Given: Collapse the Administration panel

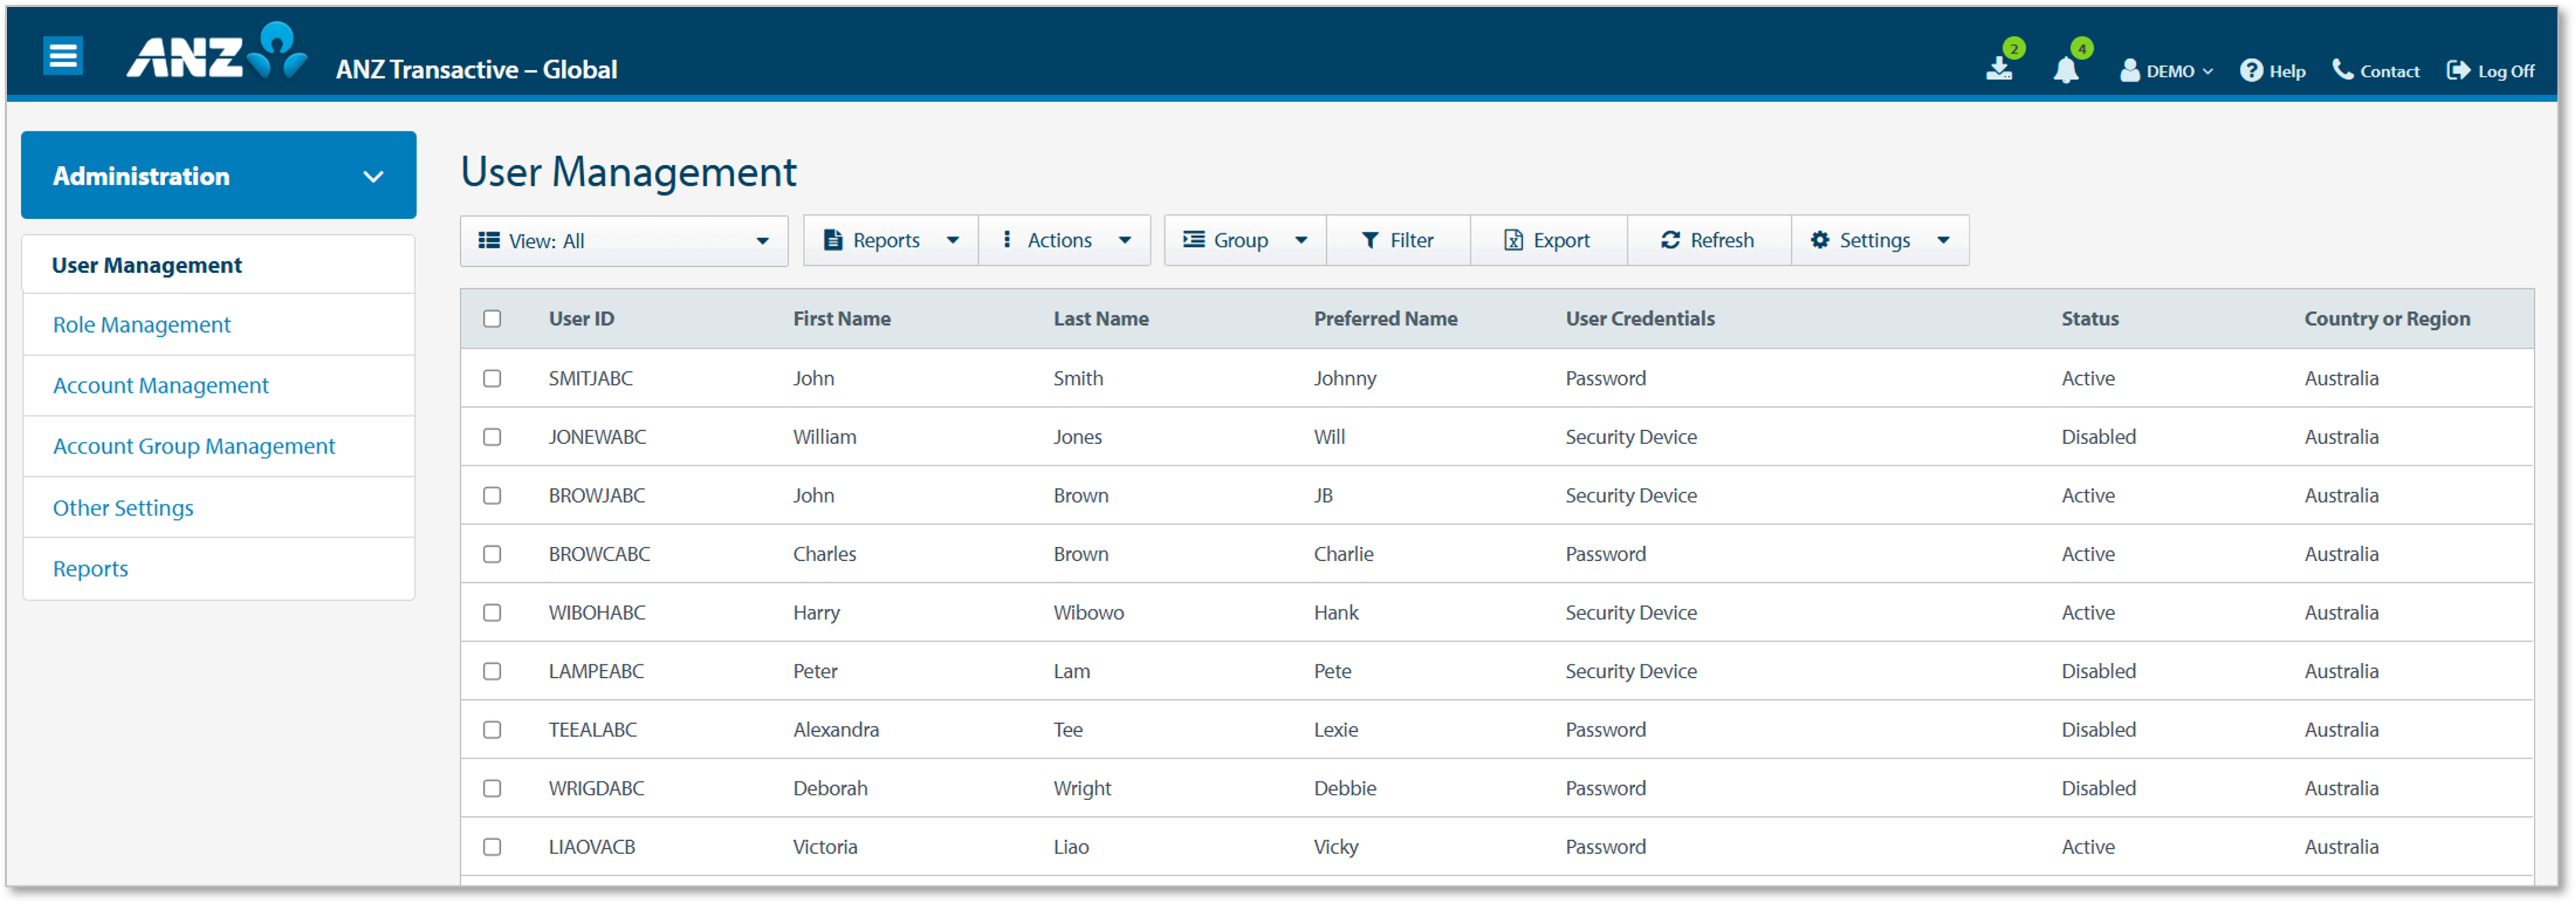Looking at the screenshot, I should click(x=373, y=177).
